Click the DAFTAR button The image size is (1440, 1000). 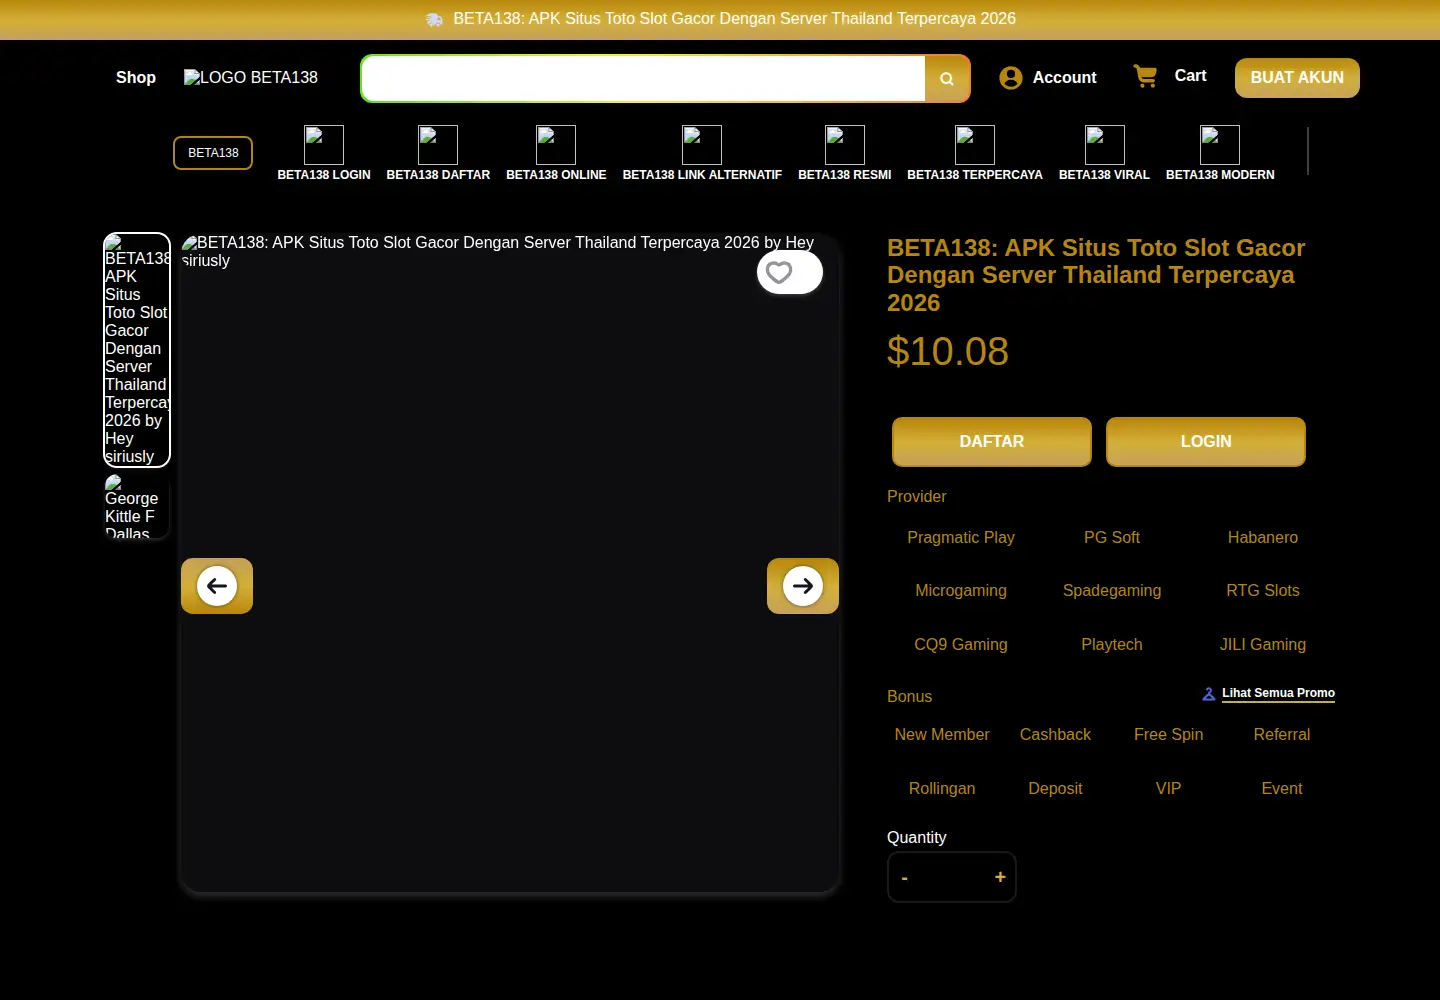pyautogui.click(x=992, y=442)
